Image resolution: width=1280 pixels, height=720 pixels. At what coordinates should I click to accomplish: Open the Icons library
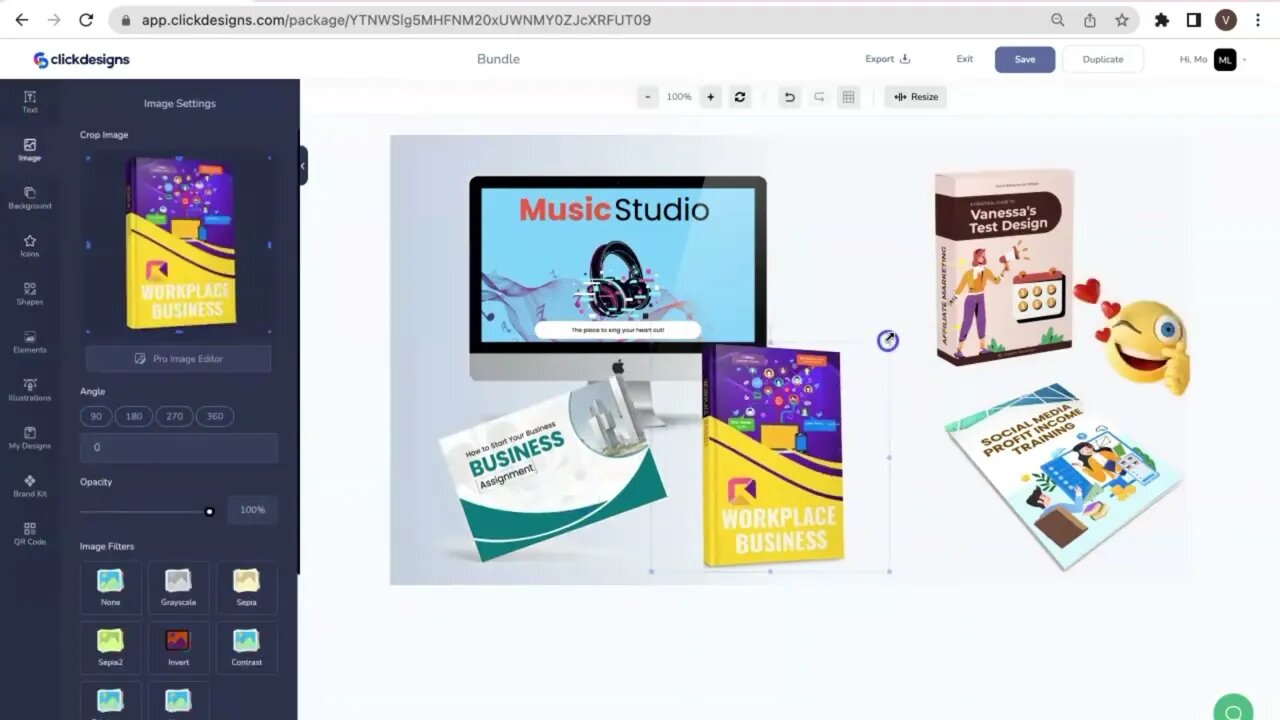(x=30, y=246)
